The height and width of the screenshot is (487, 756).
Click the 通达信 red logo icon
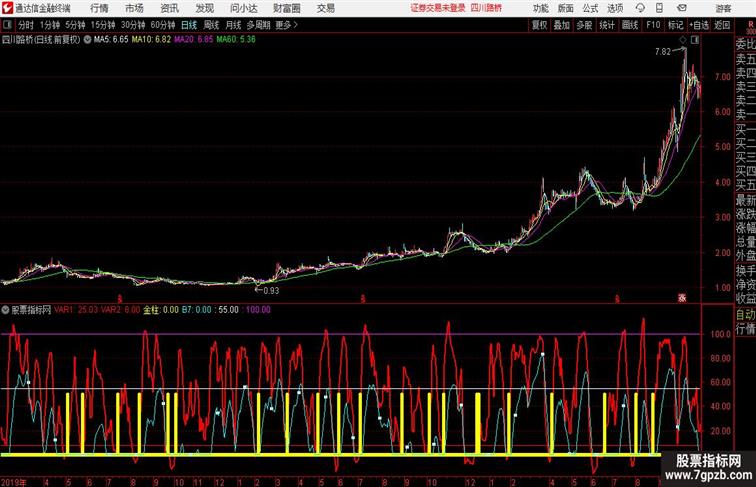pos(7,8)
